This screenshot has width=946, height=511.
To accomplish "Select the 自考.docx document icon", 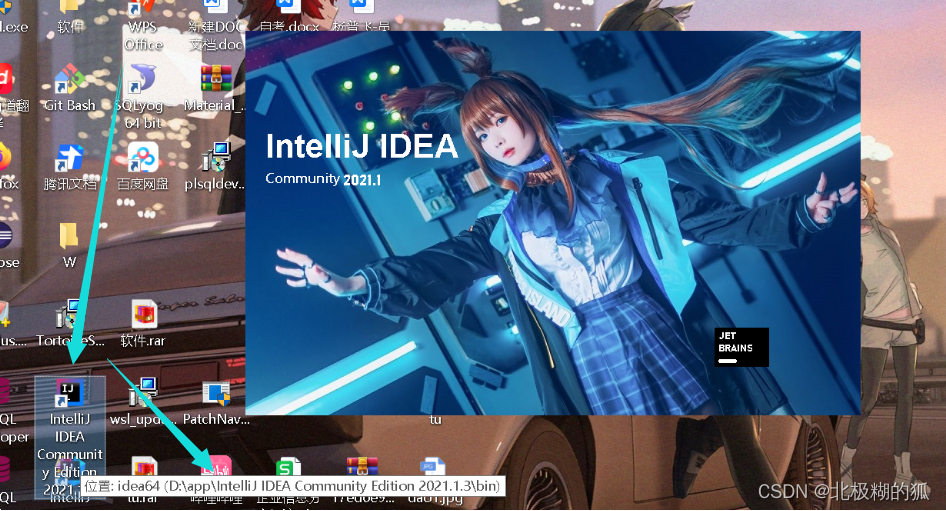I will click(288, 16).
